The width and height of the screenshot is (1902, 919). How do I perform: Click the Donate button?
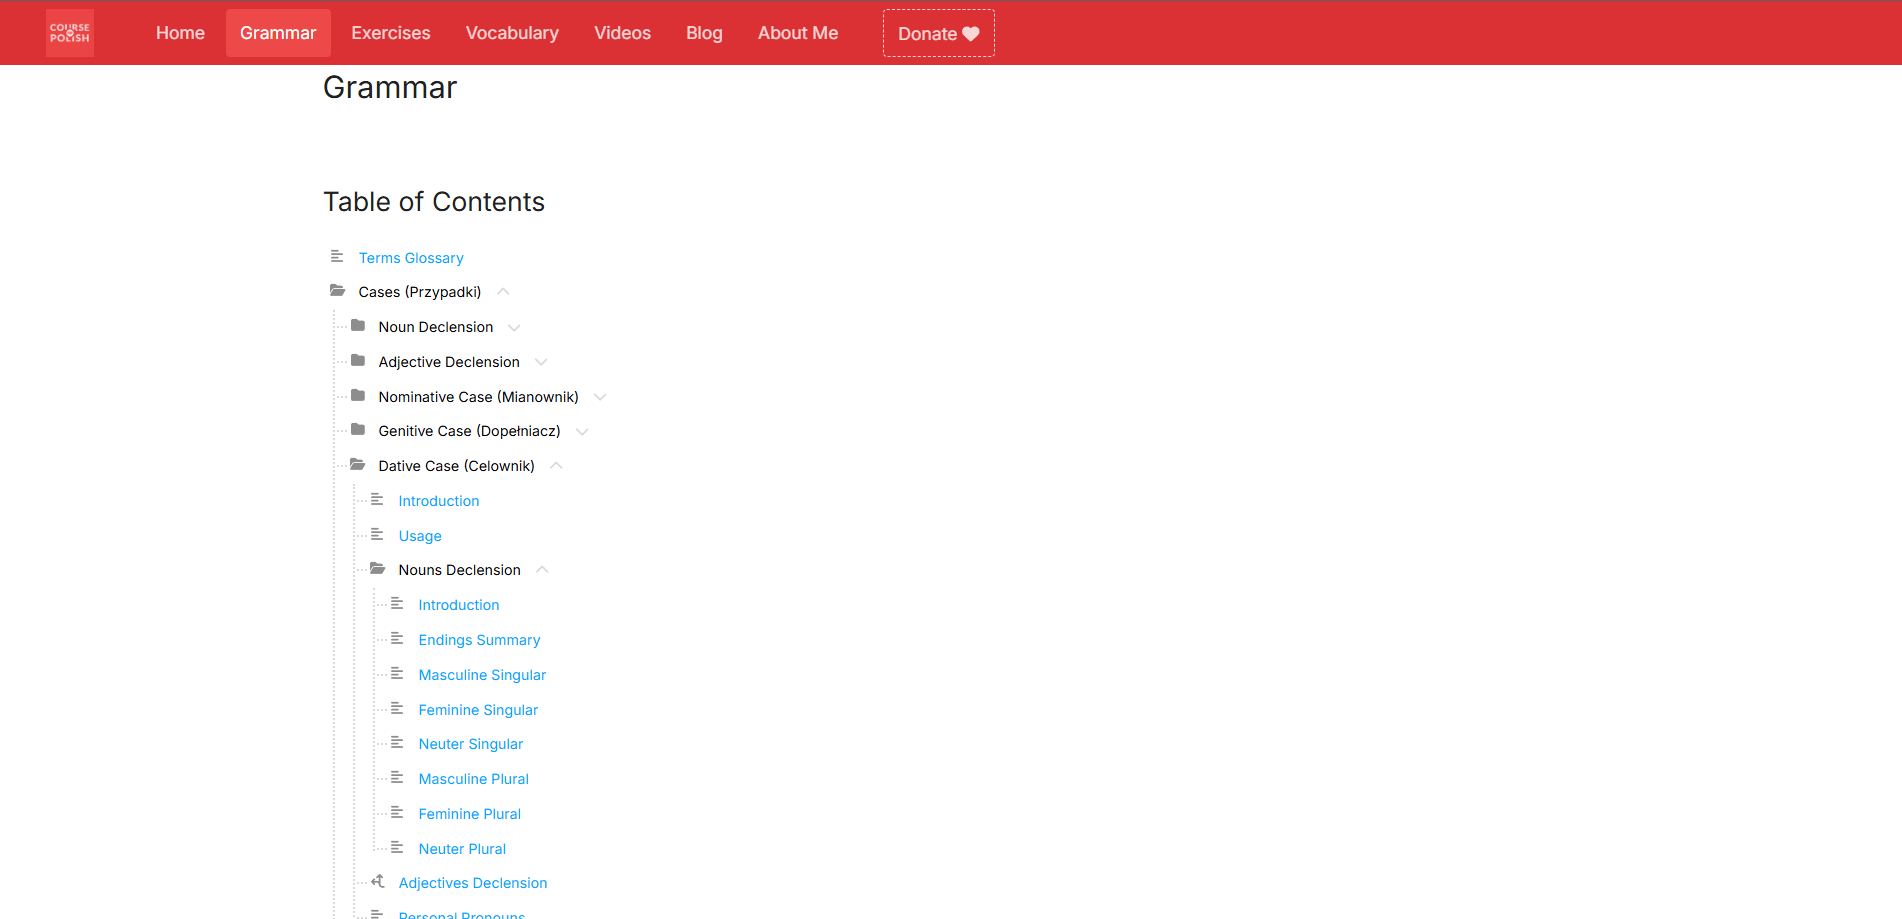(937, 32)
